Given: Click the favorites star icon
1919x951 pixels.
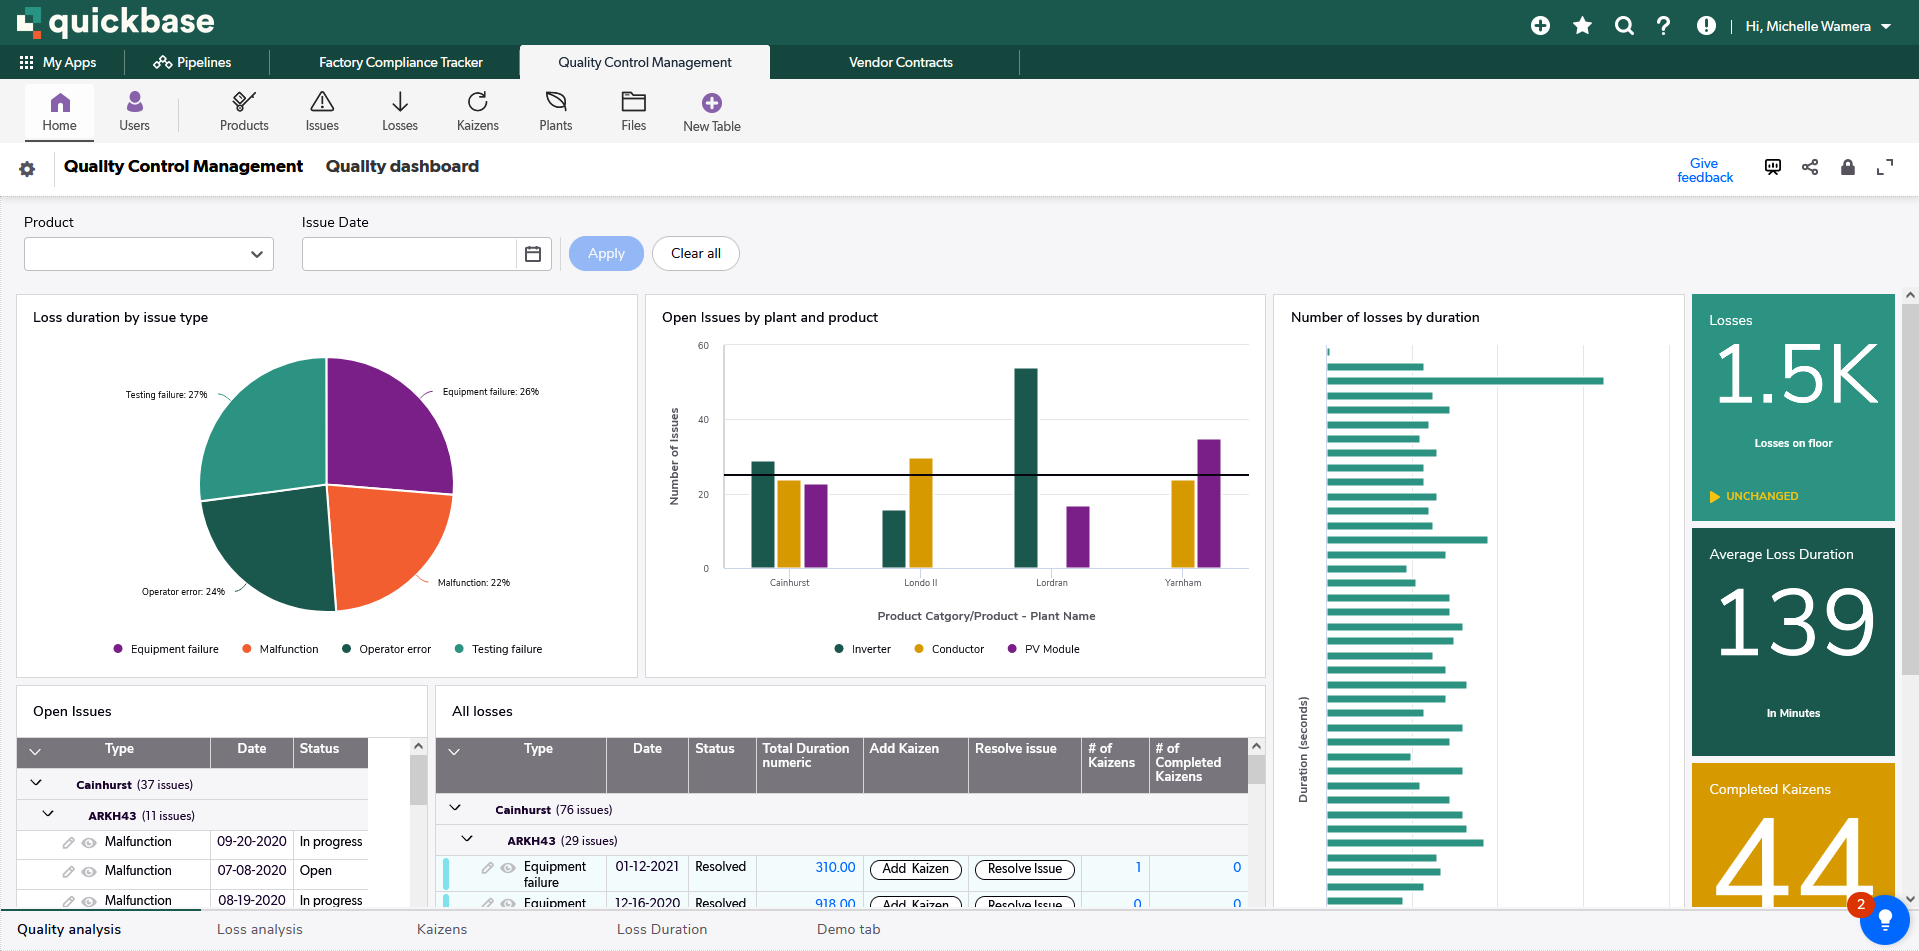Looking at the screenshot, I should [1582, 26].
